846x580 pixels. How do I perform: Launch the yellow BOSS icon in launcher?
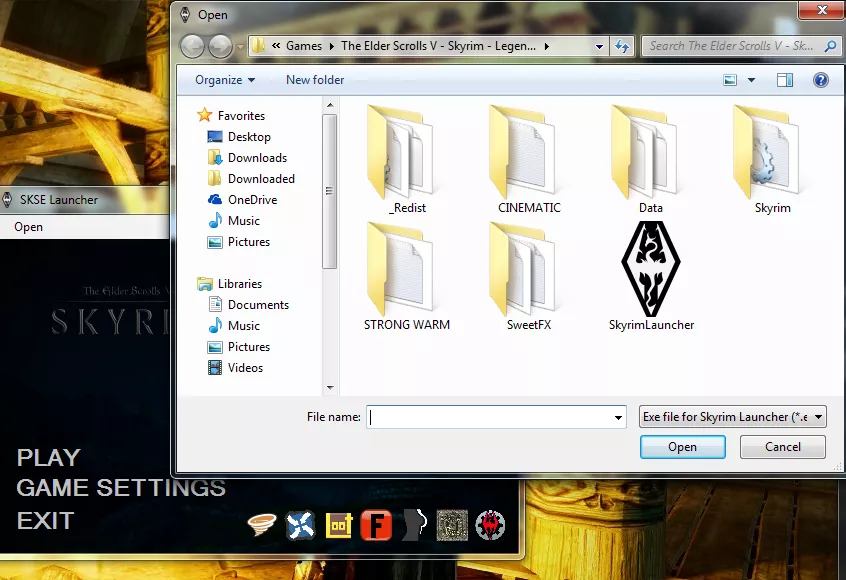click(339, 526)
